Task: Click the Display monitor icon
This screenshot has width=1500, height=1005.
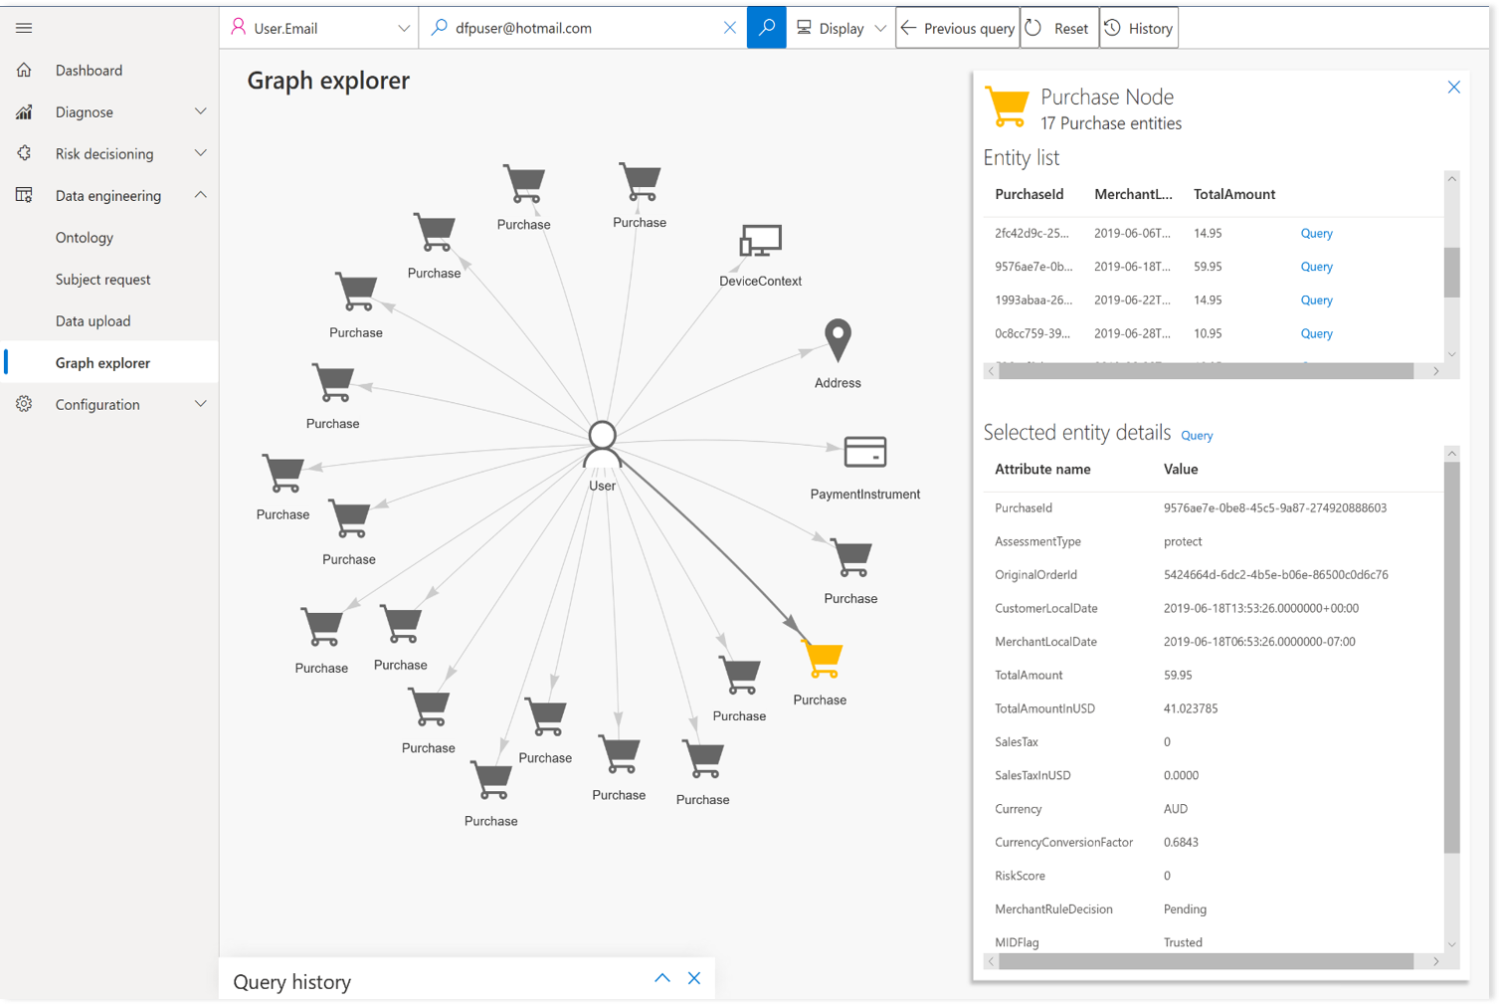Action: point(806,27)
